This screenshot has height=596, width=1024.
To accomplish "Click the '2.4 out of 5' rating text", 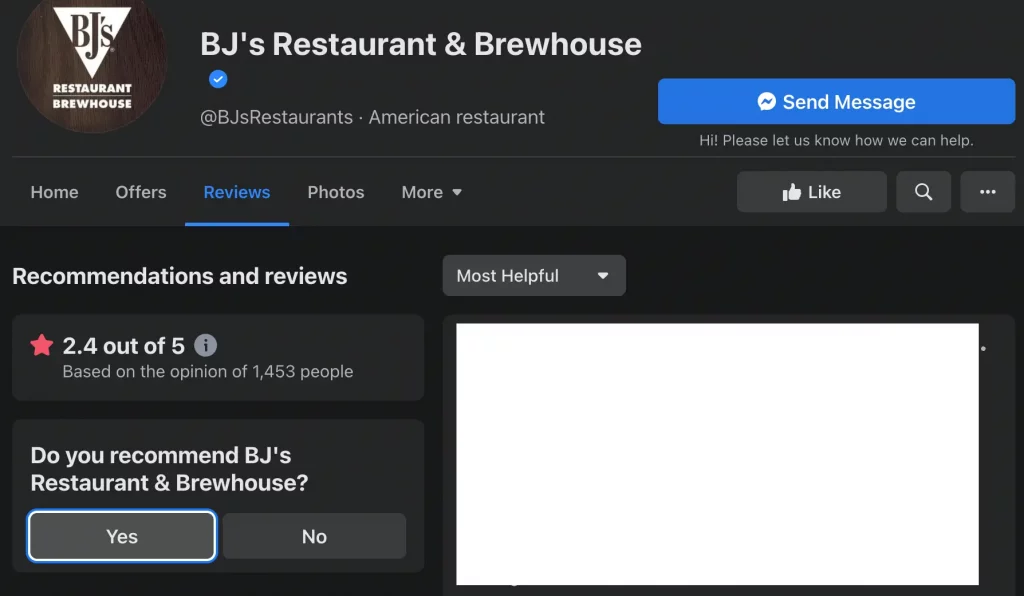I will (123, 346).
